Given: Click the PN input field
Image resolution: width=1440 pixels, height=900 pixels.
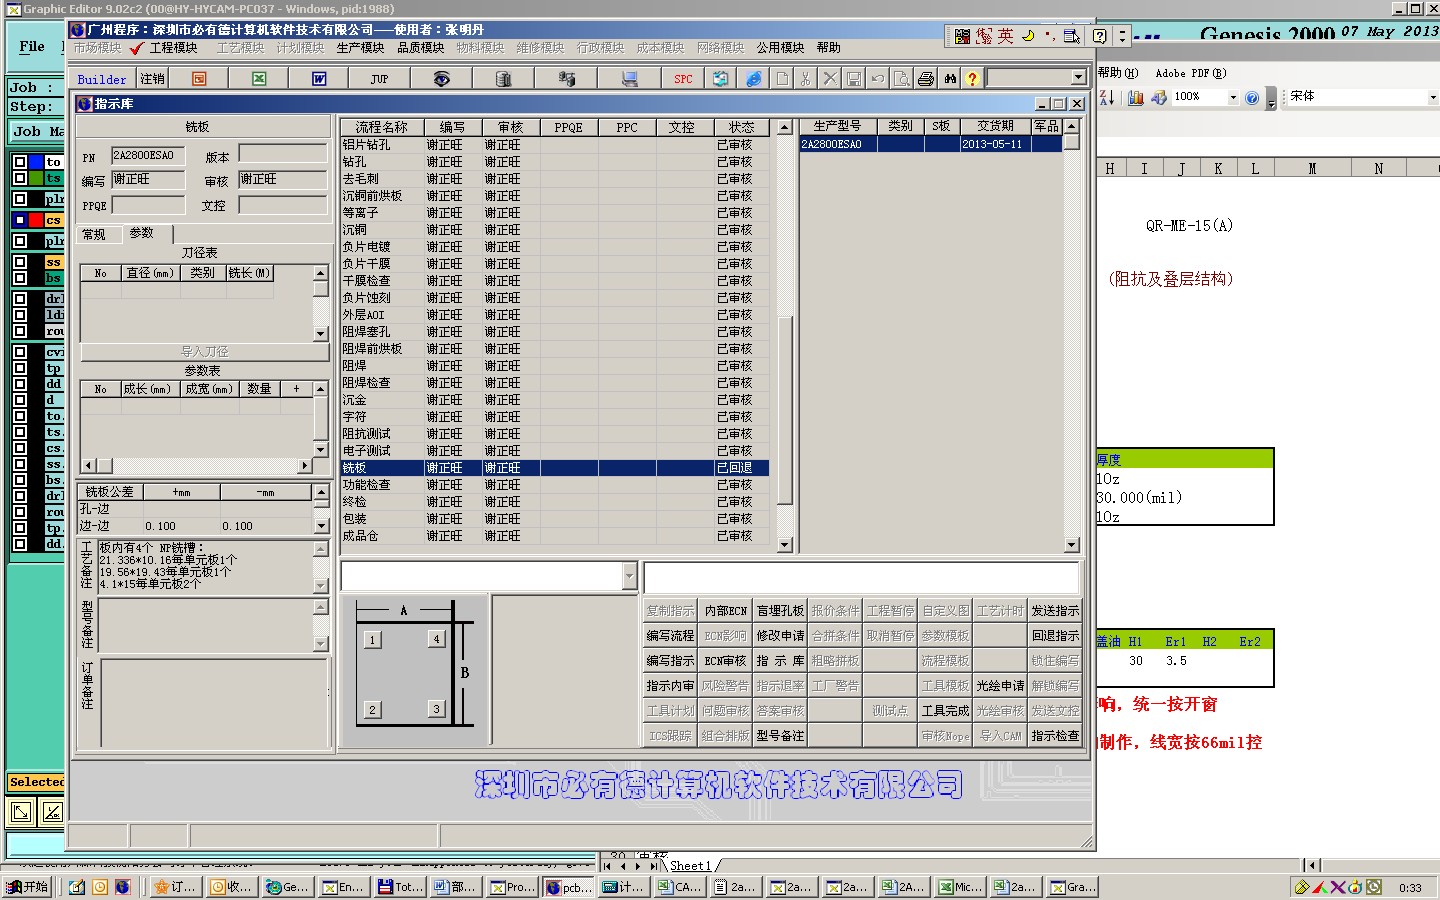Looking at the screenshot, I should [148, 156].
